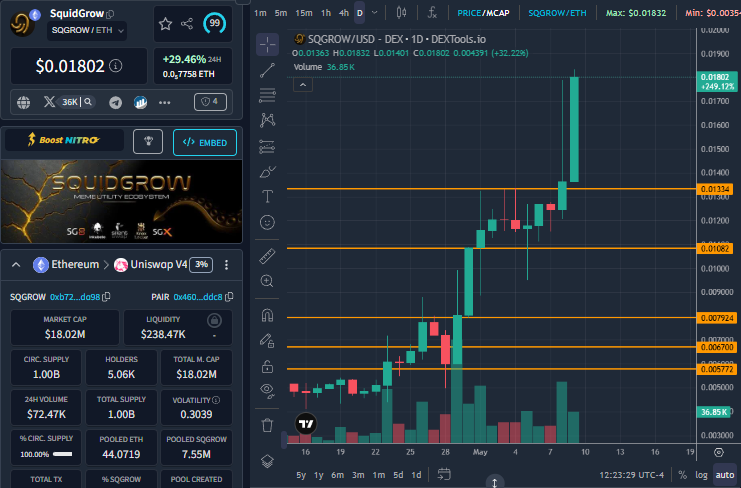Click the EMBED button

click(205, 142)
